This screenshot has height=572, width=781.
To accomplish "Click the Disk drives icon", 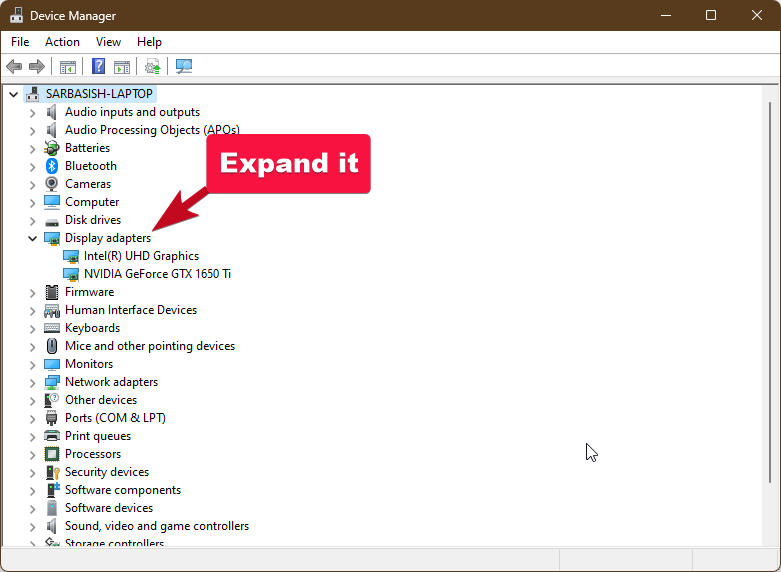I will 52,221.
